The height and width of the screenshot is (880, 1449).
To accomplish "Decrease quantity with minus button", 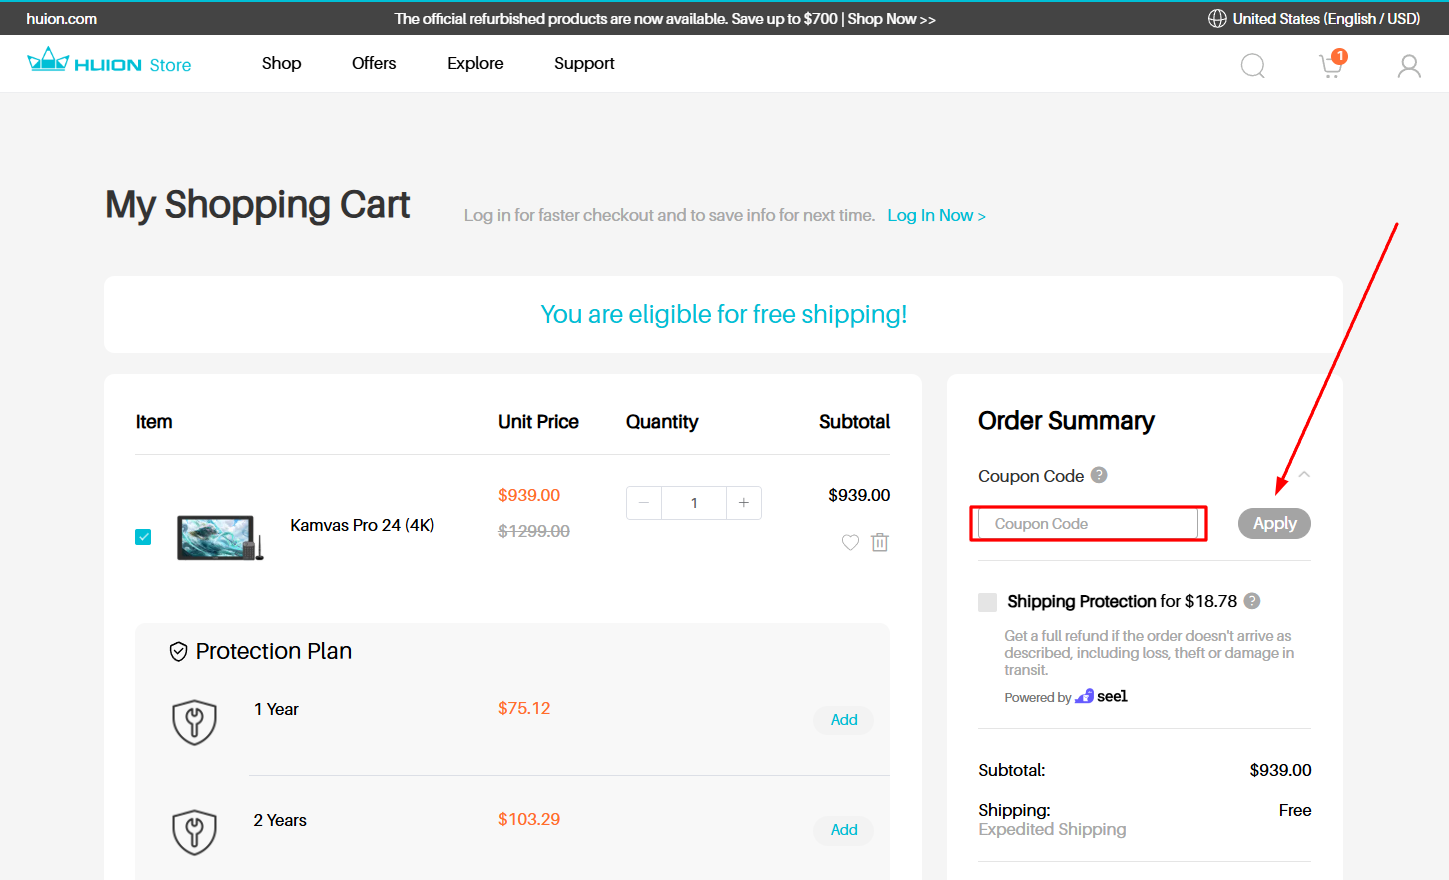I will [x=644, y=503].
